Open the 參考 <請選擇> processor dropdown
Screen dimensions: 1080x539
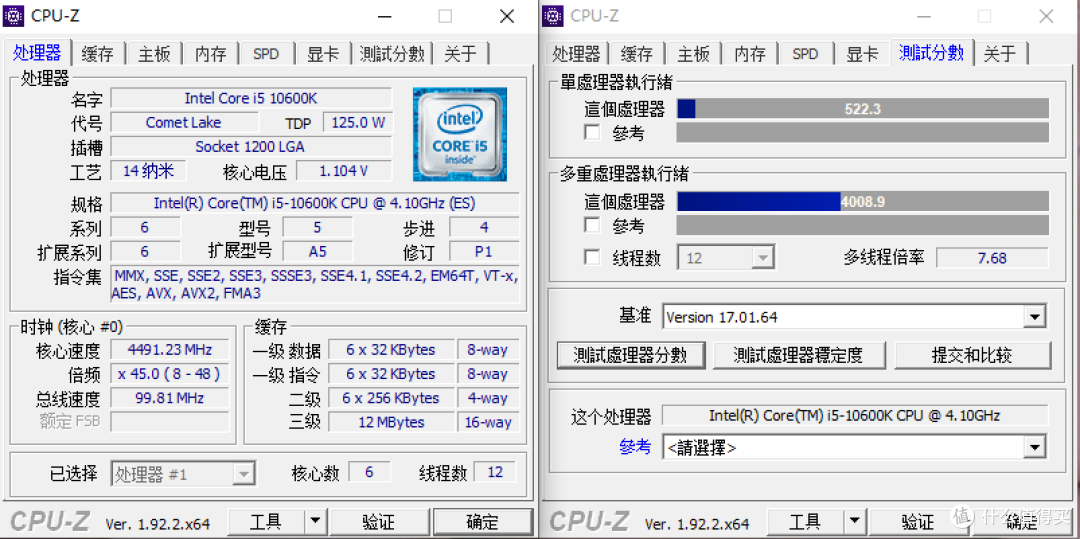(x=853, y=447)
